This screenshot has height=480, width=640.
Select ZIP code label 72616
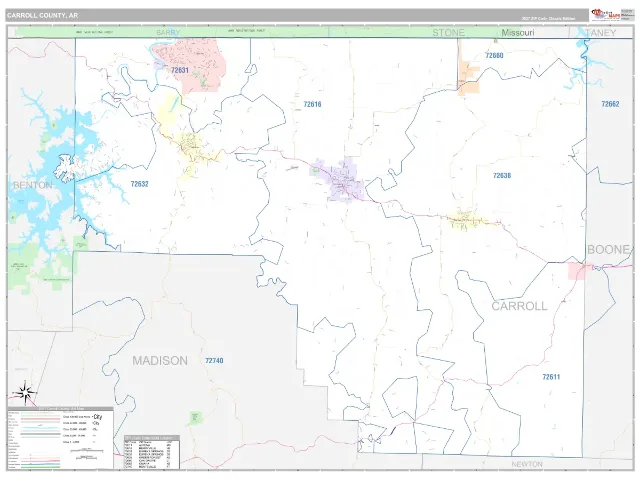pos(312,104)
